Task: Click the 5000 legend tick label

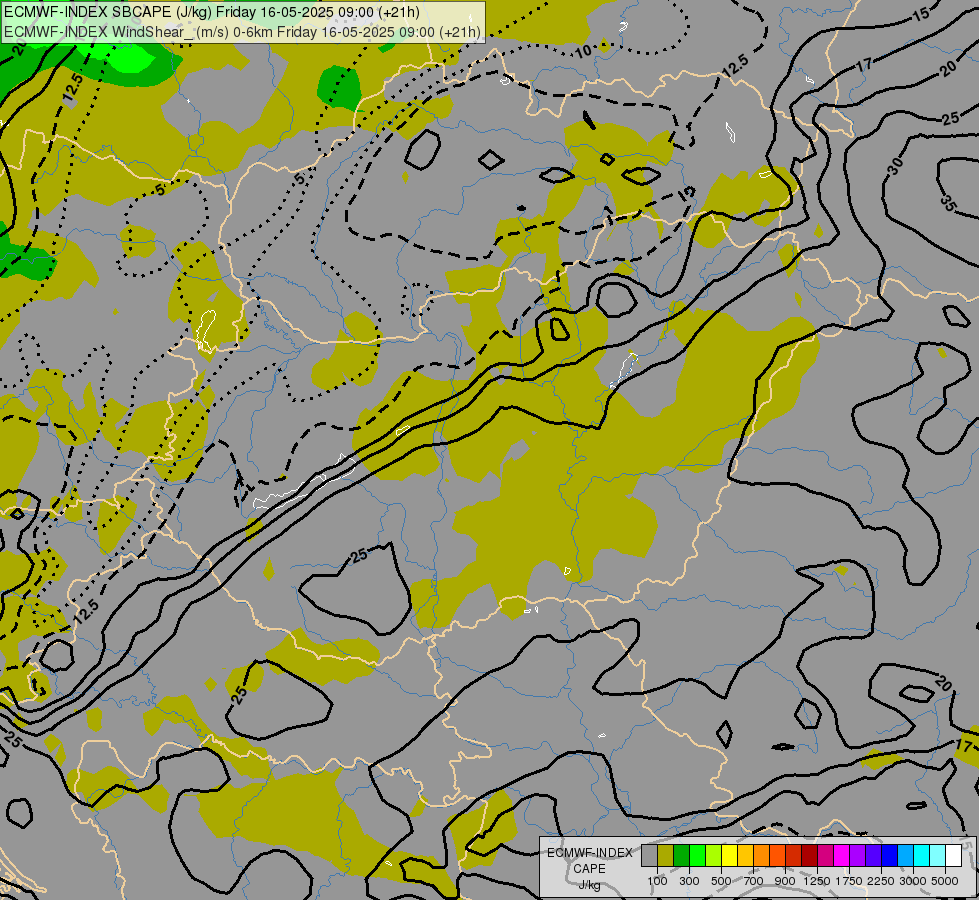Action: coord(945,881)
